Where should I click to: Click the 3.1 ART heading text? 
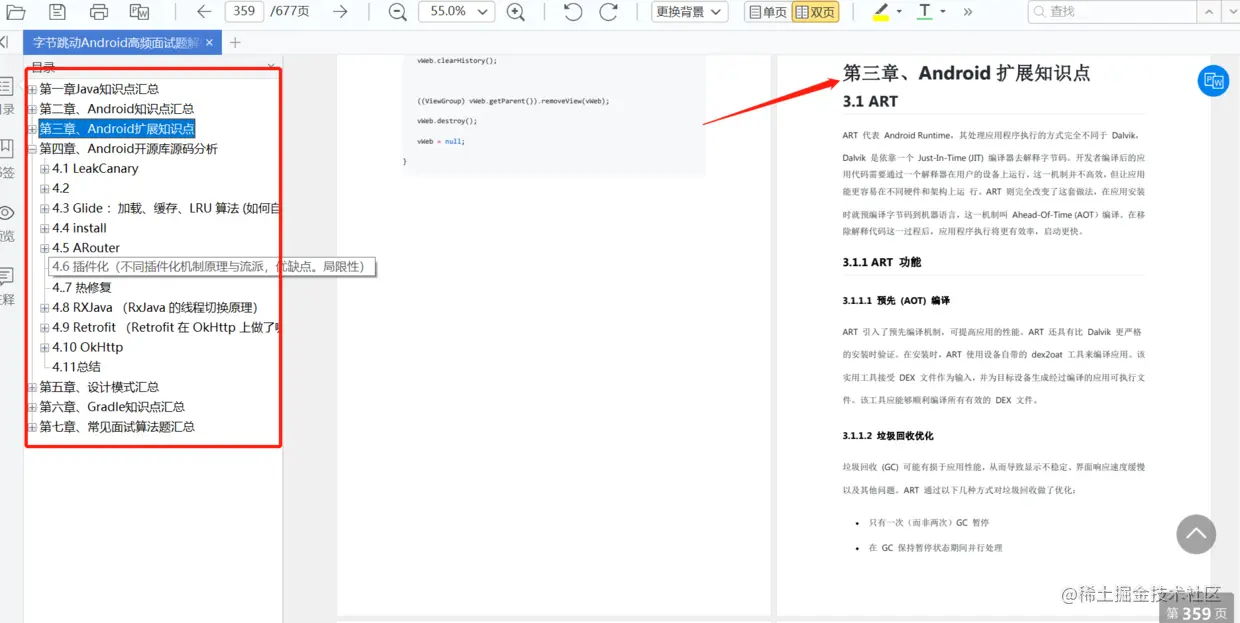870,101
